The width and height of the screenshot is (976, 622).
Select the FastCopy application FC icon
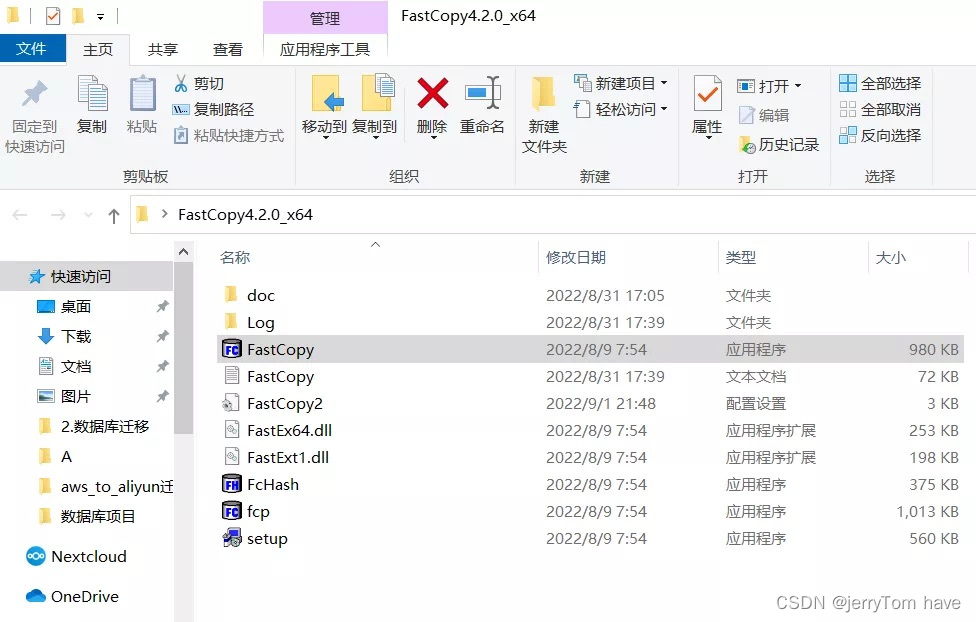[x=232, y=349]
